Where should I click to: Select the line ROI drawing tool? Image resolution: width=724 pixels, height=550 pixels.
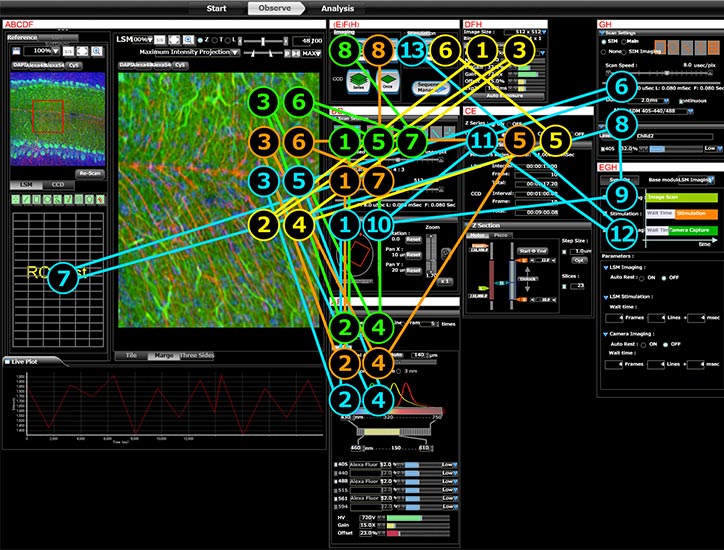pyautogui.click(x=26, y=199)
